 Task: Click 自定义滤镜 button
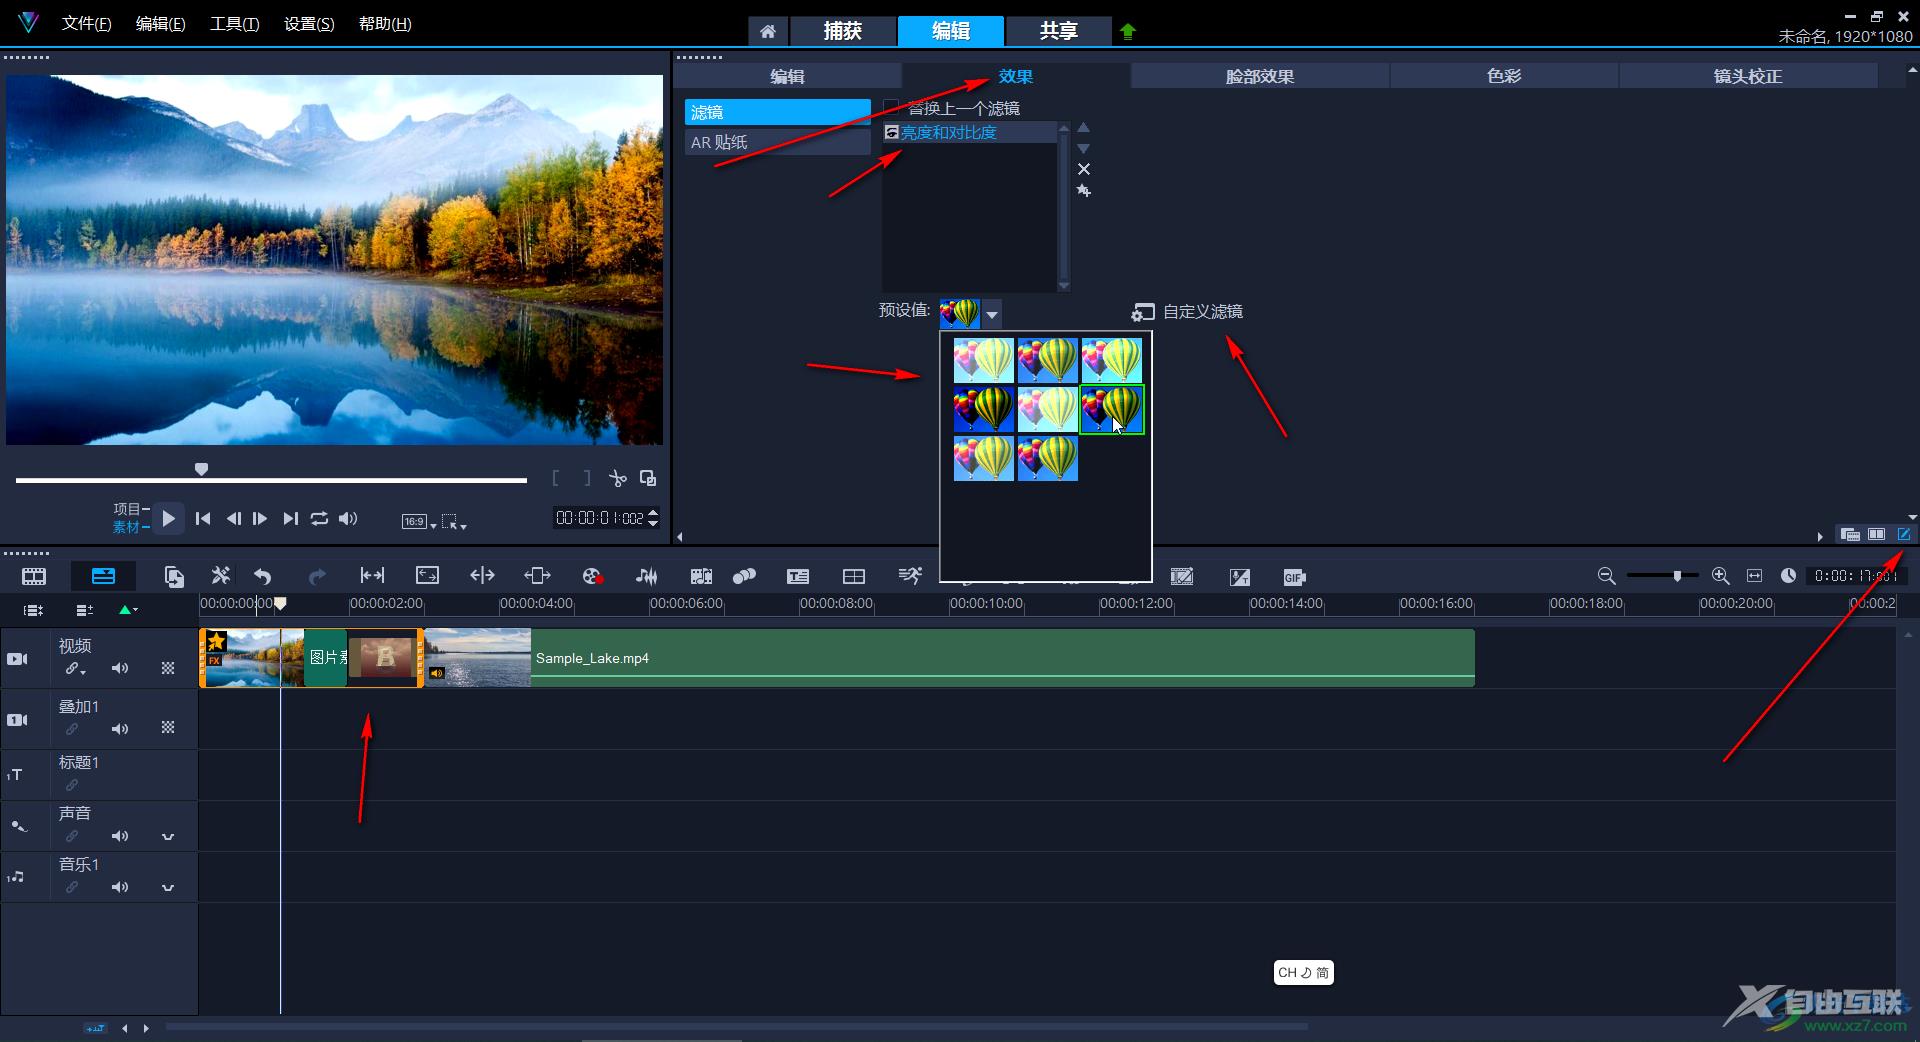1187,312
